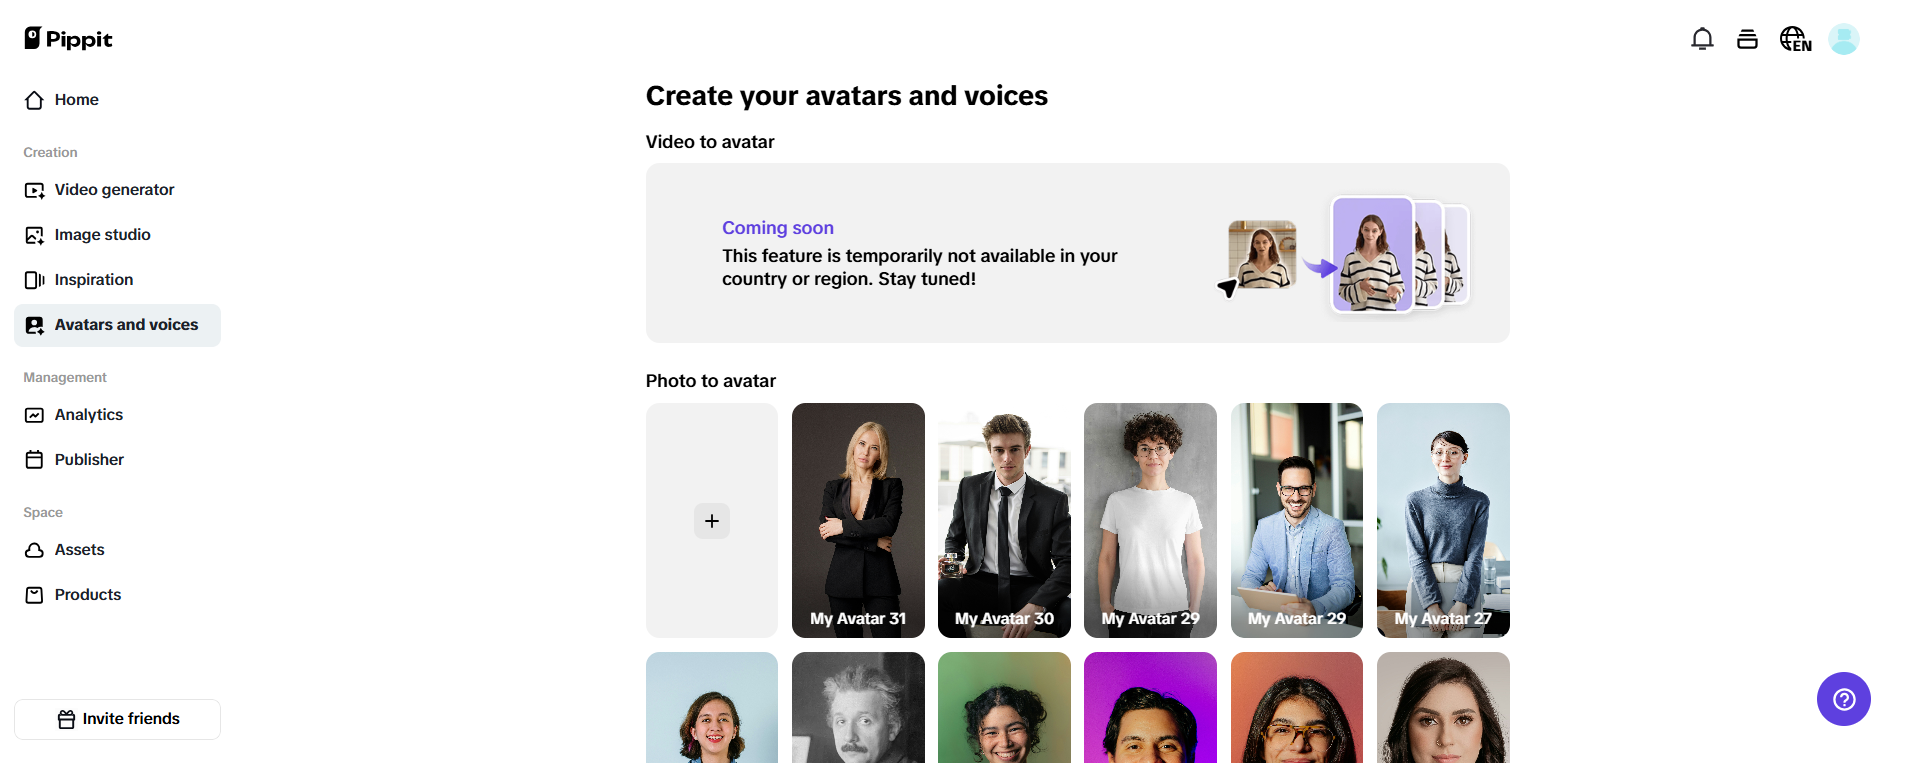Click the Pippit logo
The image size is (1915, 763).
click(68, 39)
